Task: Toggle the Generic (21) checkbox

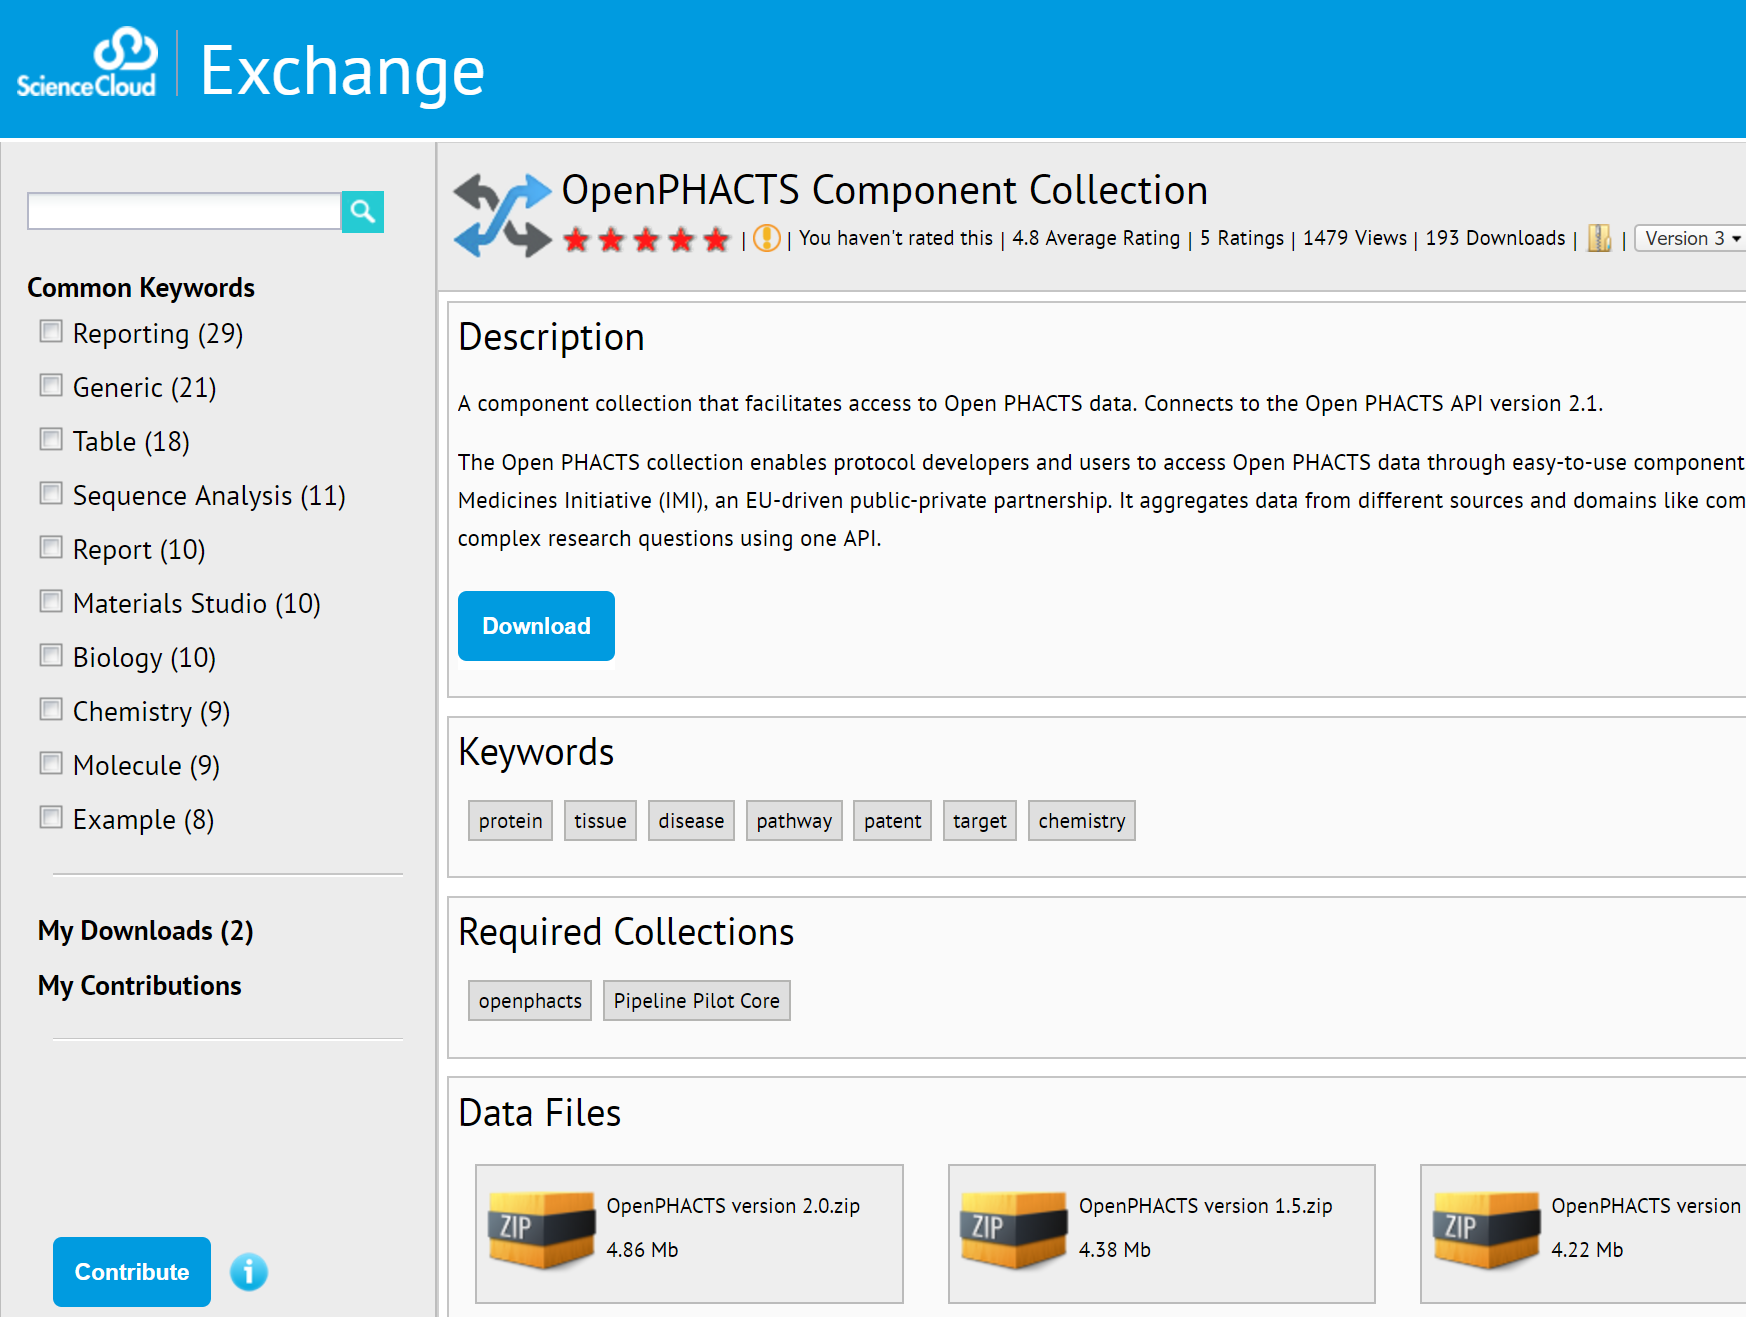Action: 51,385
